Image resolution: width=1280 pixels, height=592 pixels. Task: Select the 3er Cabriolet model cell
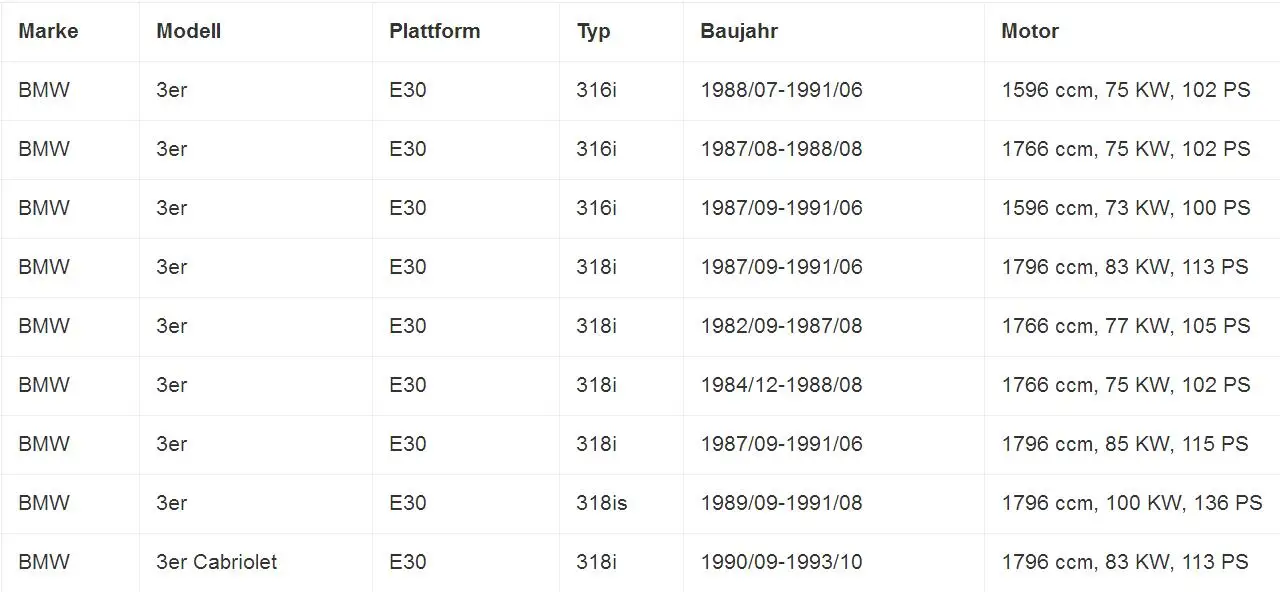(217, 562)
